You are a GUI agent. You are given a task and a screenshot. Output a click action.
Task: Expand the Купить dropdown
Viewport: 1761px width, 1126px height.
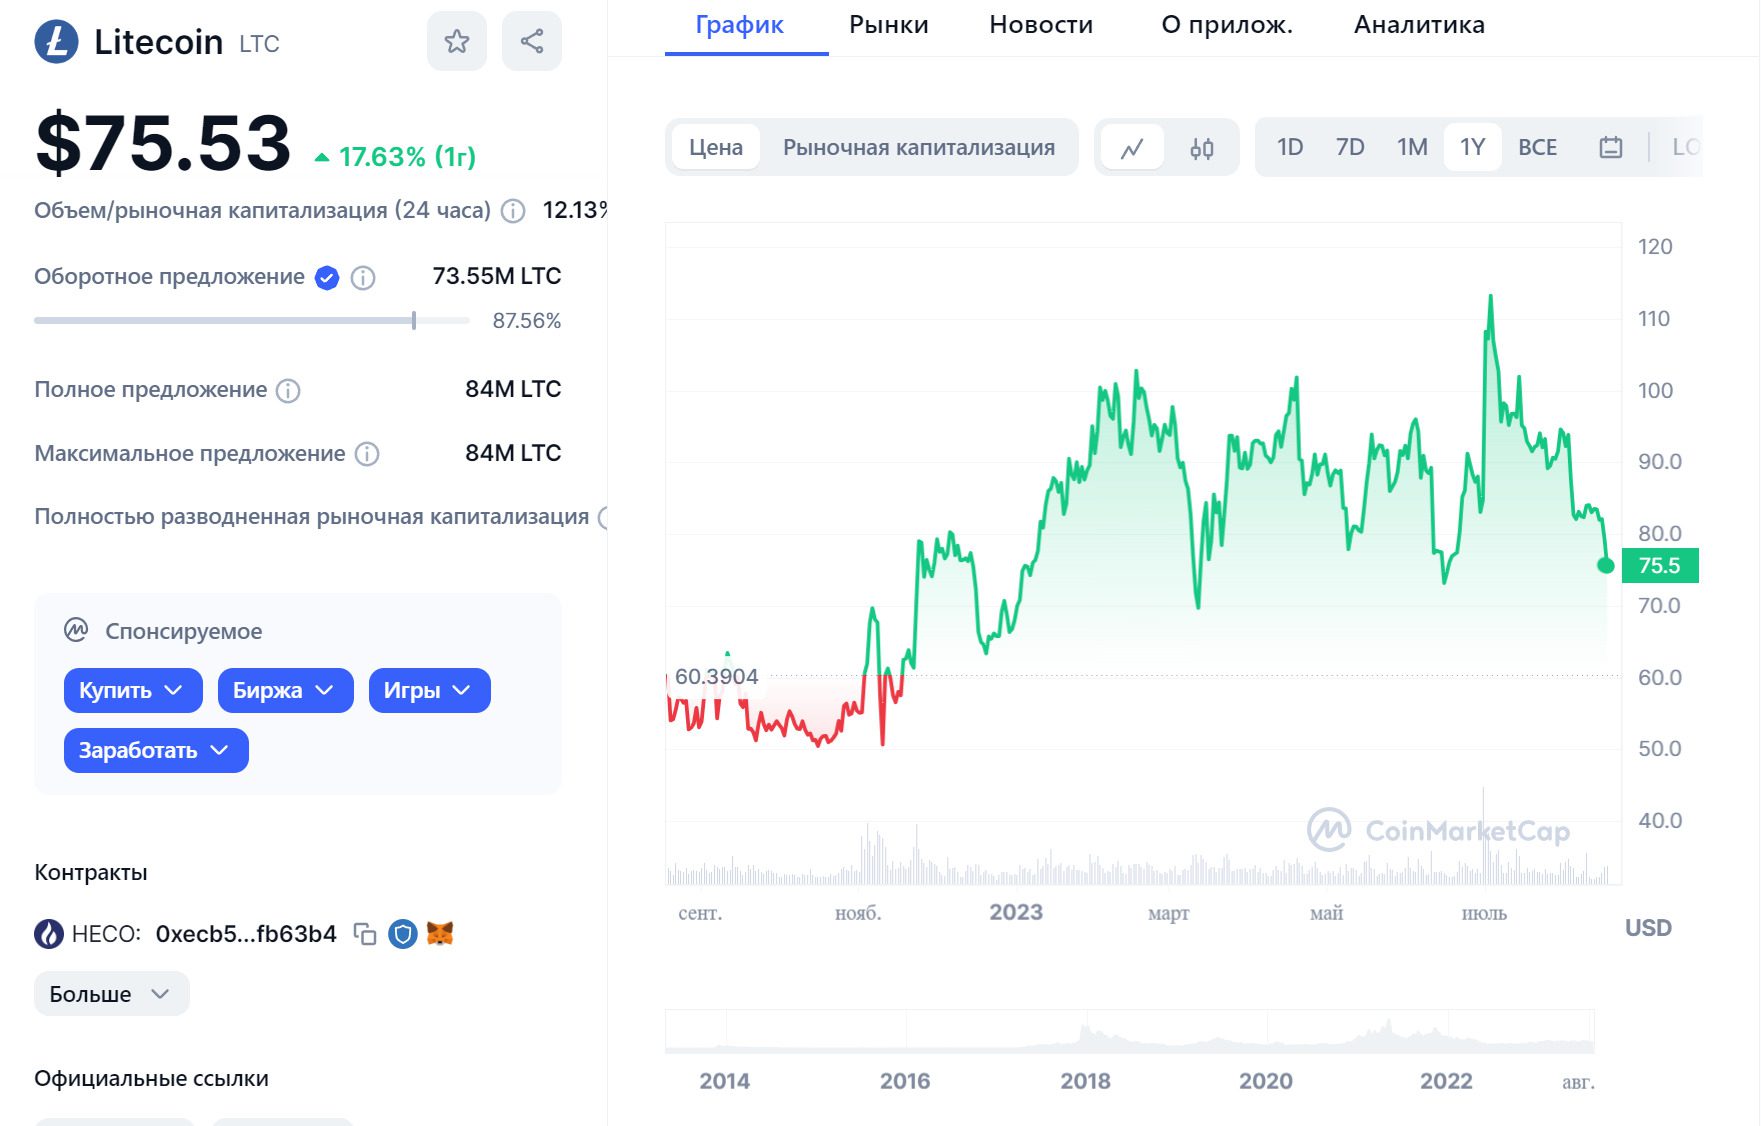pos(133,691)
